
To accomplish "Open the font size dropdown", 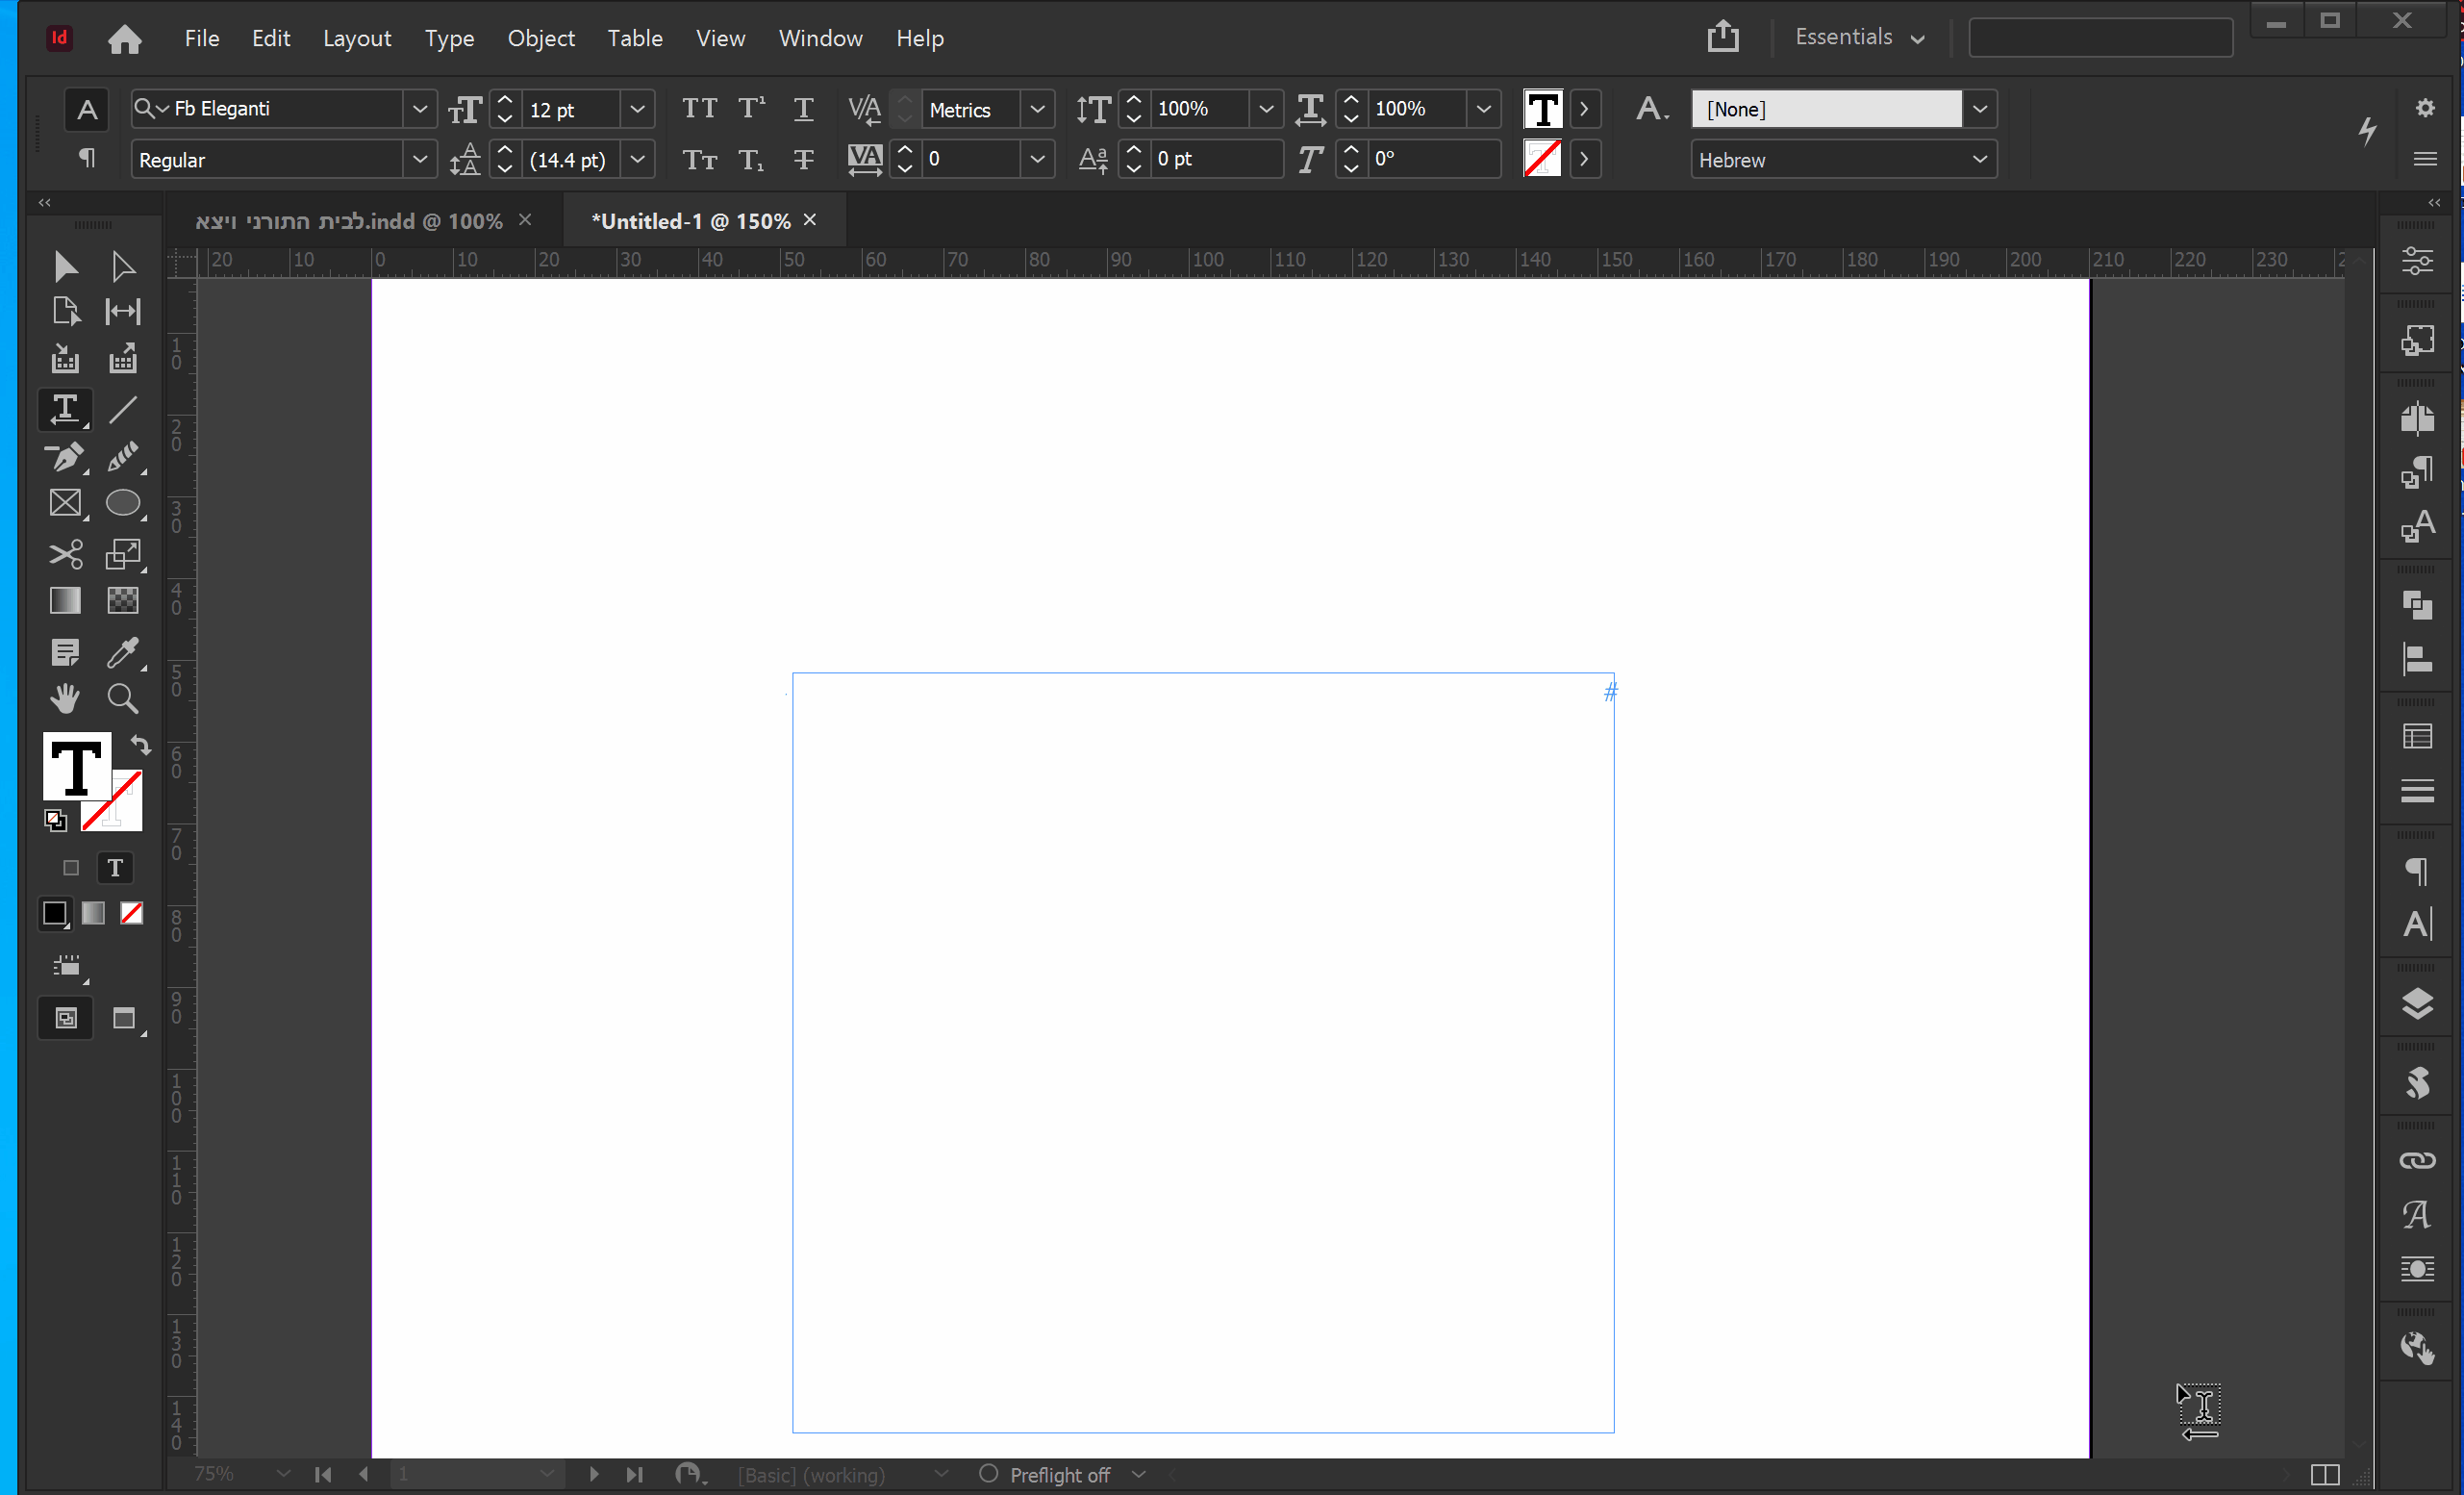I will 637,108.
